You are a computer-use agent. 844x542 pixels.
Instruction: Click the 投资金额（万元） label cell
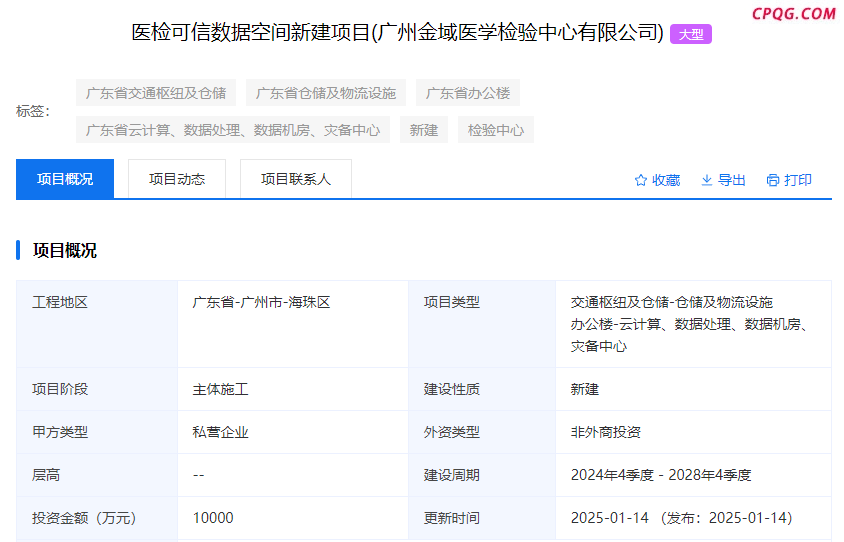[x=97, y=518]
